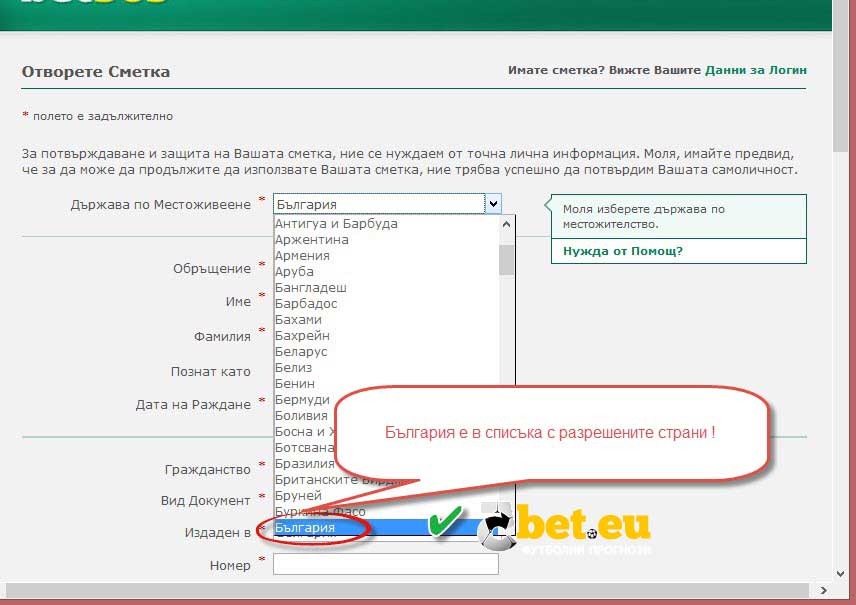Open the country of residence dropdown arrow

point(493,204)
